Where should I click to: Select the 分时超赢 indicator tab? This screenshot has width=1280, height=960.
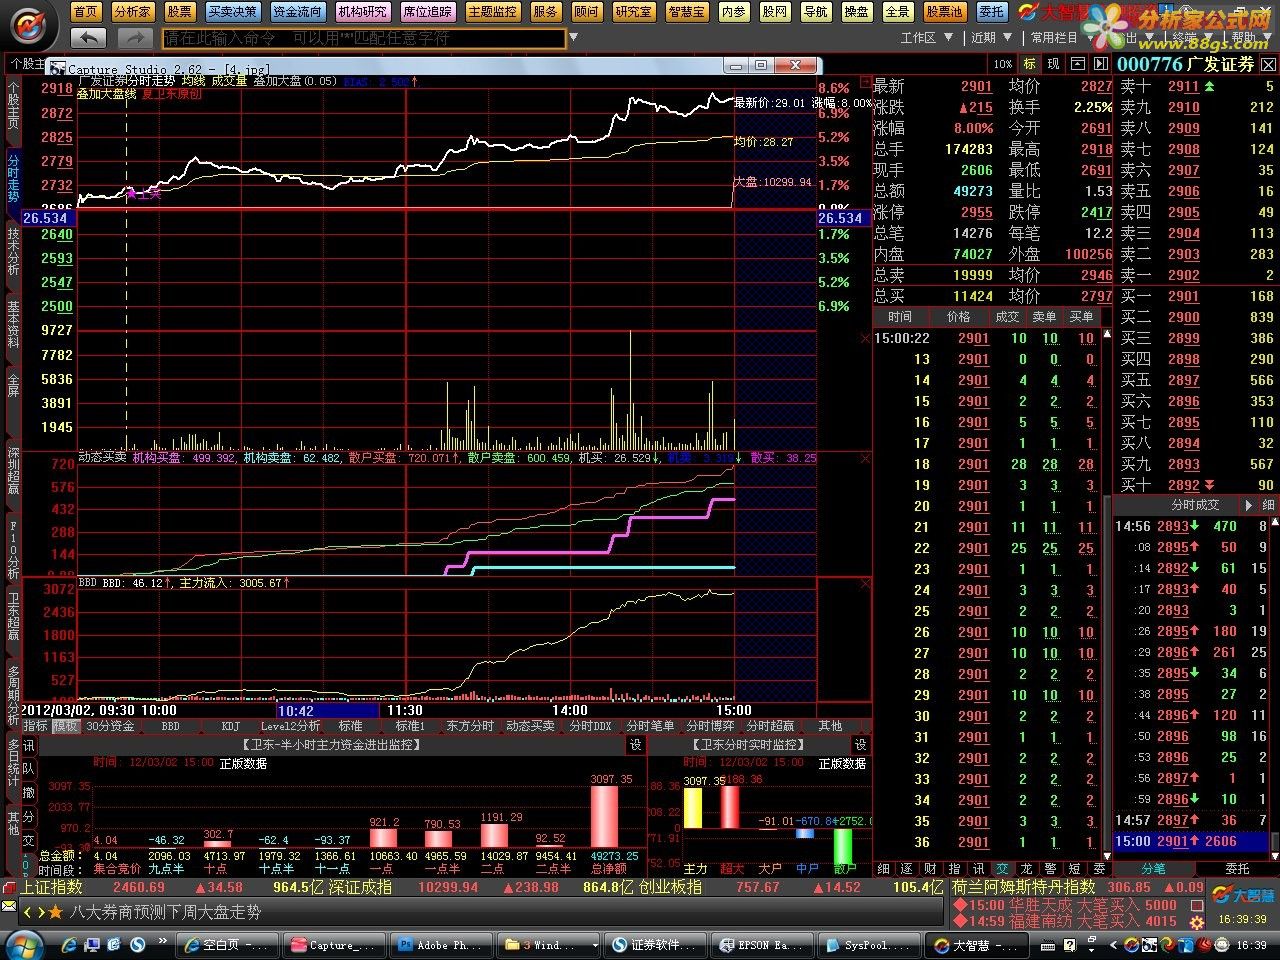[770, 726]
